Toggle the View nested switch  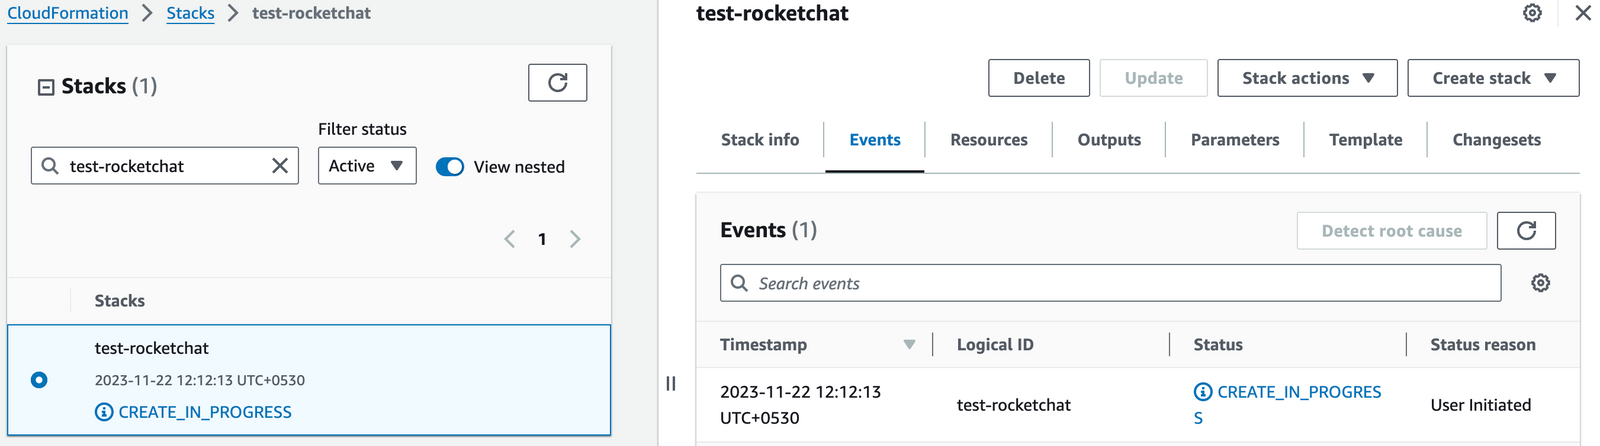coord(450,167)
